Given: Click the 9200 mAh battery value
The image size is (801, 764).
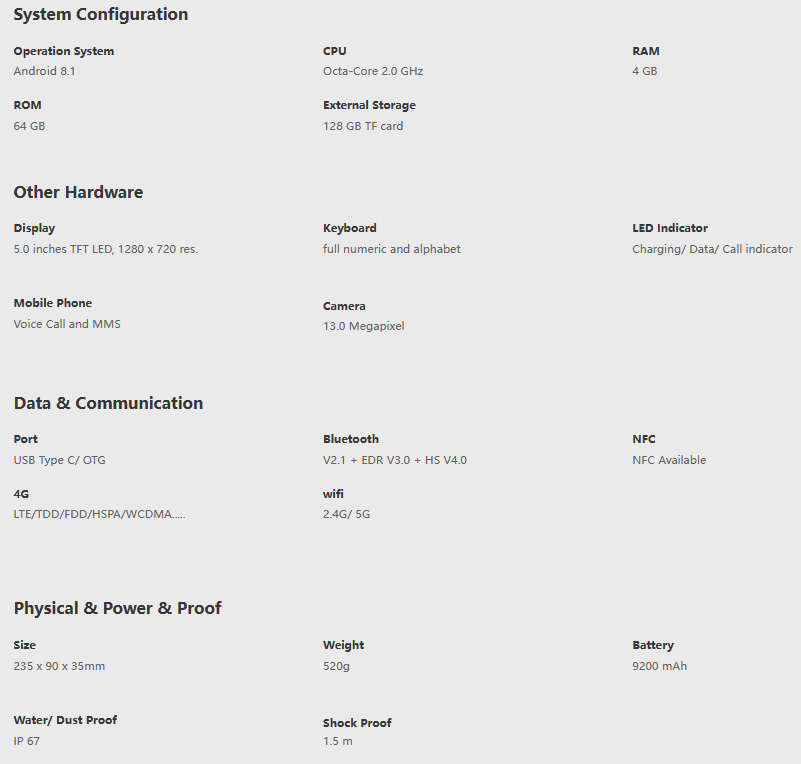Looking at the screenshot, I should pyautogui.click(x=659, y=666).
